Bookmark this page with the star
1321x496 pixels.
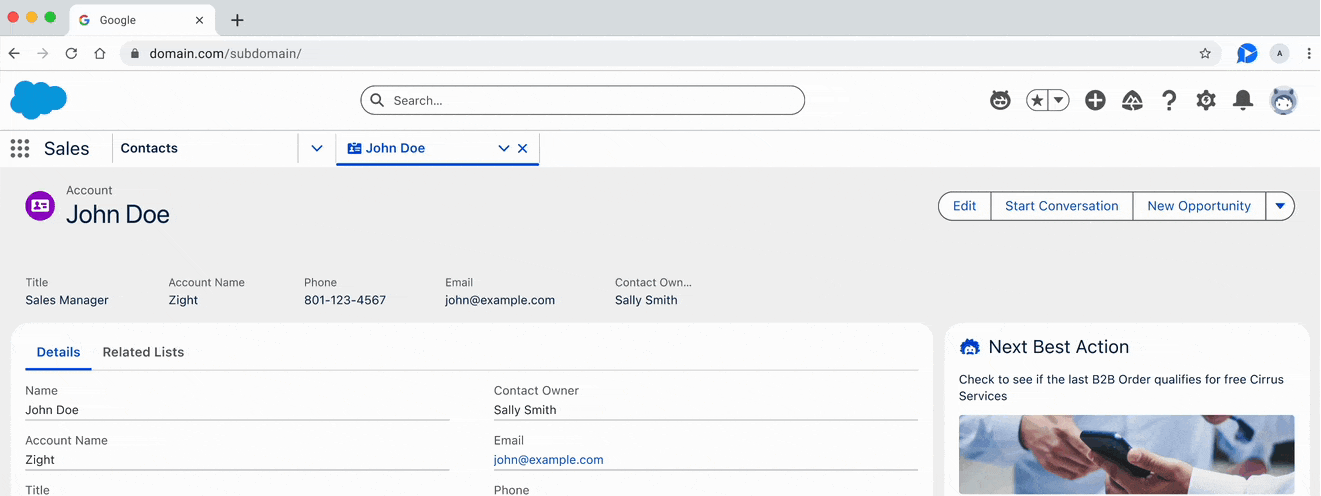1205,54
